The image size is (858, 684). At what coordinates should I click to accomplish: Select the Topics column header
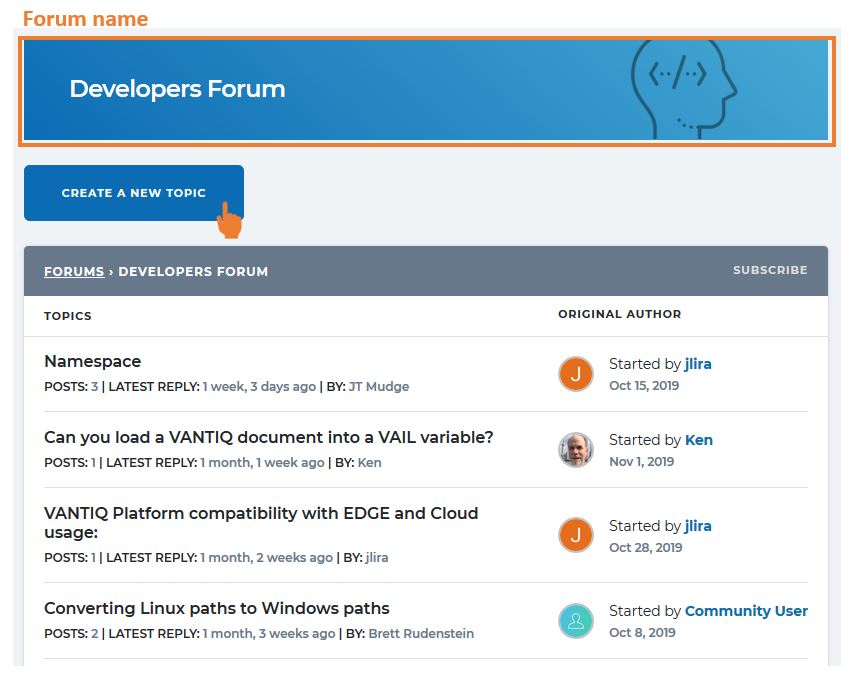(x=67, y=315)
